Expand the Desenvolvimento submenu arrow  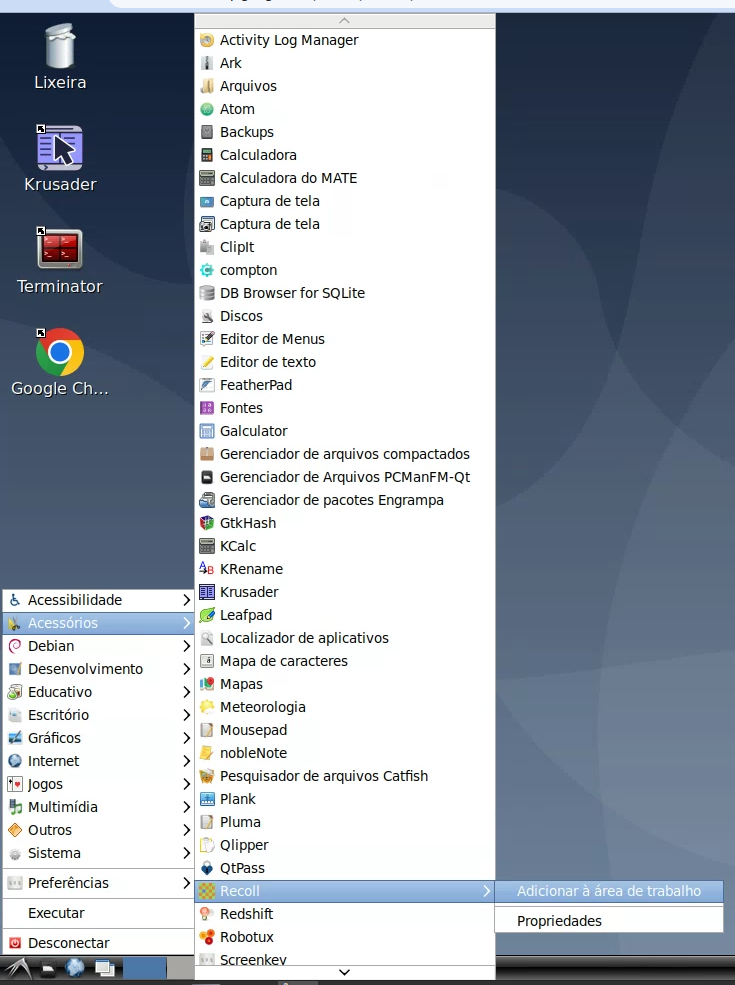(x=186, y=670)
